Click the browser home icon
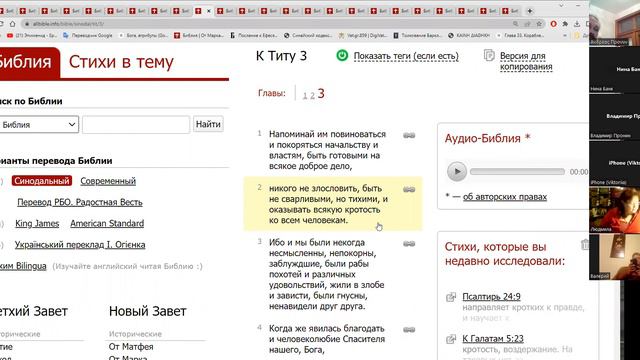The width and height of the screenshot is (640, 360). coord(13,24)
